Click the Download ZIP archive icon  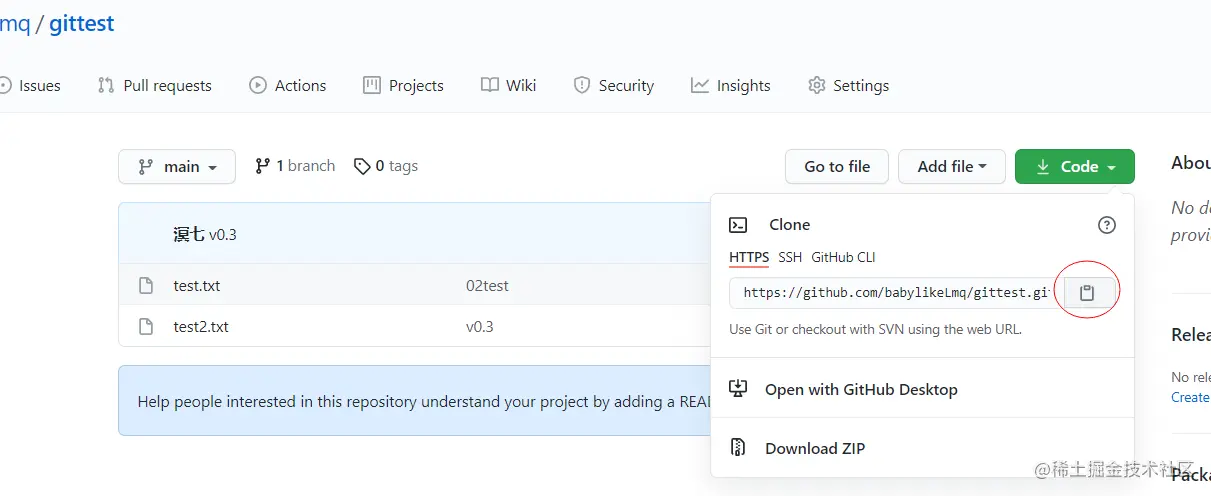739,448
